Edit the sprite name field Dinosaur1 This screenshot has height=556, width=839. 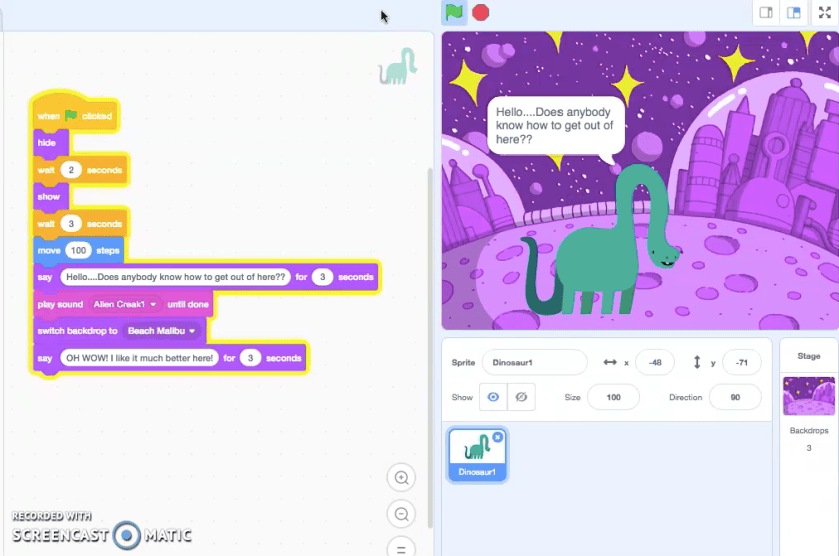(534, 362)
